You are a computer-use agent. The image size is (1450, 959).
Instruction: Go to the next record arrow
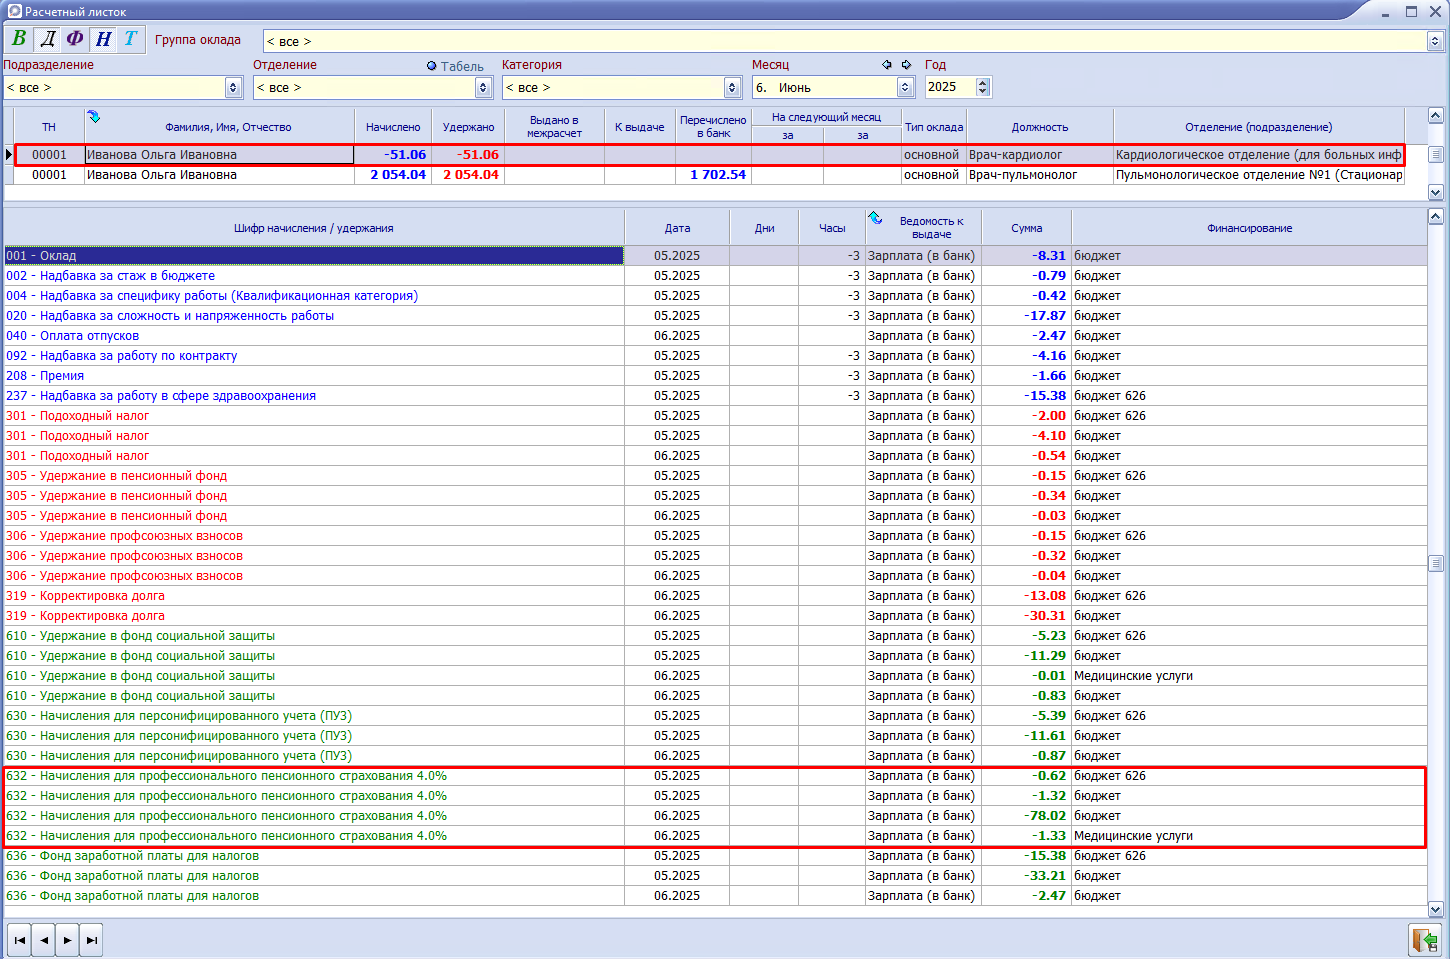coord(67,940)
